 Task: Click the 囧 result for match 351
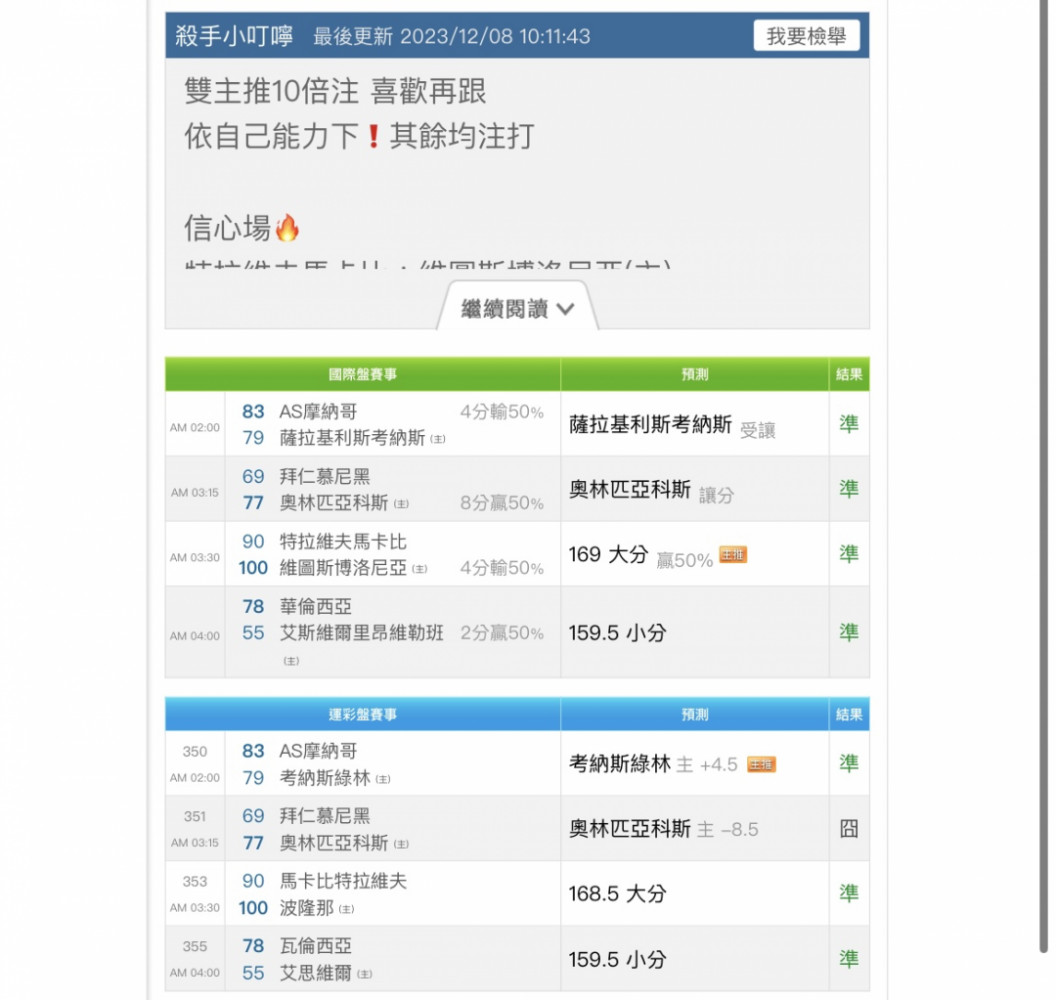pos(849,828)
